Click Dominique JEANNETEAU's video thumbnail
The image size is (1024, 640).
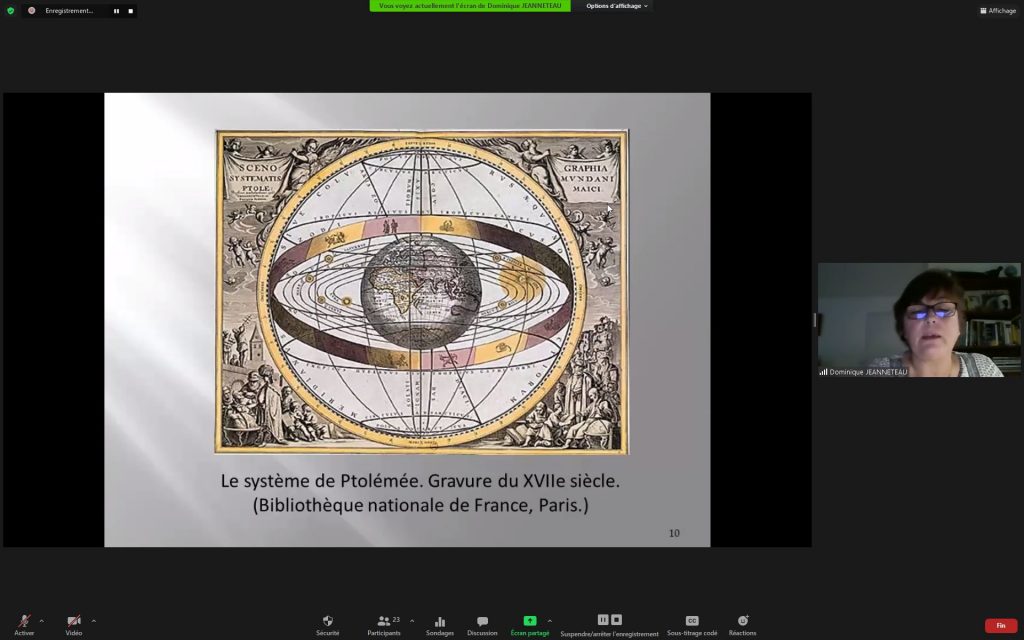tap(919, 320)
